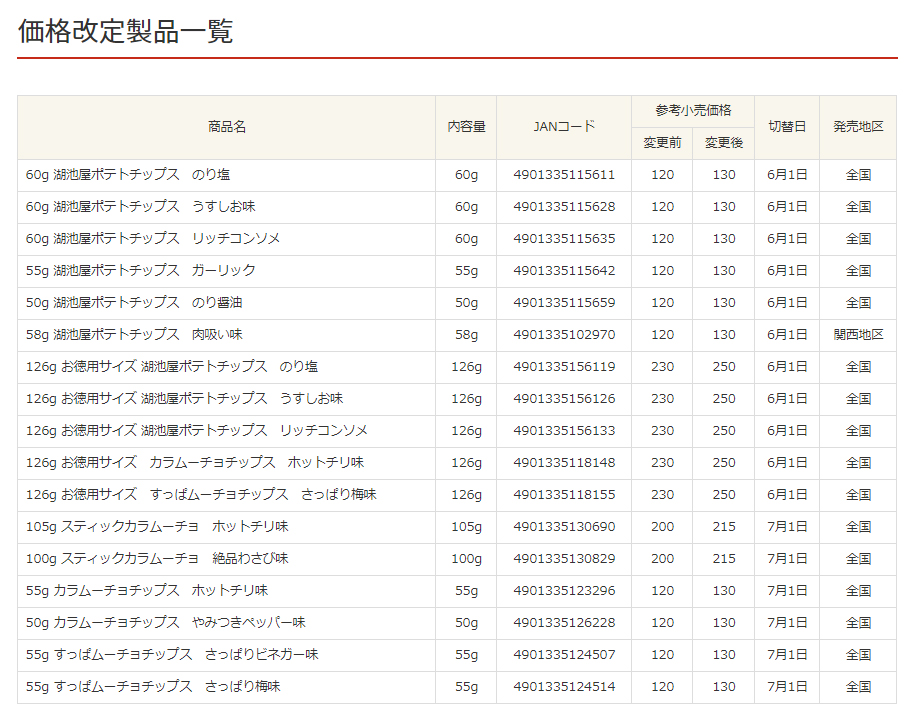Select product name 60g 湖池屋ポテトチップス うすしお味
The height and width of the screenshot is (715, 913).
click(x=140, y=207)
